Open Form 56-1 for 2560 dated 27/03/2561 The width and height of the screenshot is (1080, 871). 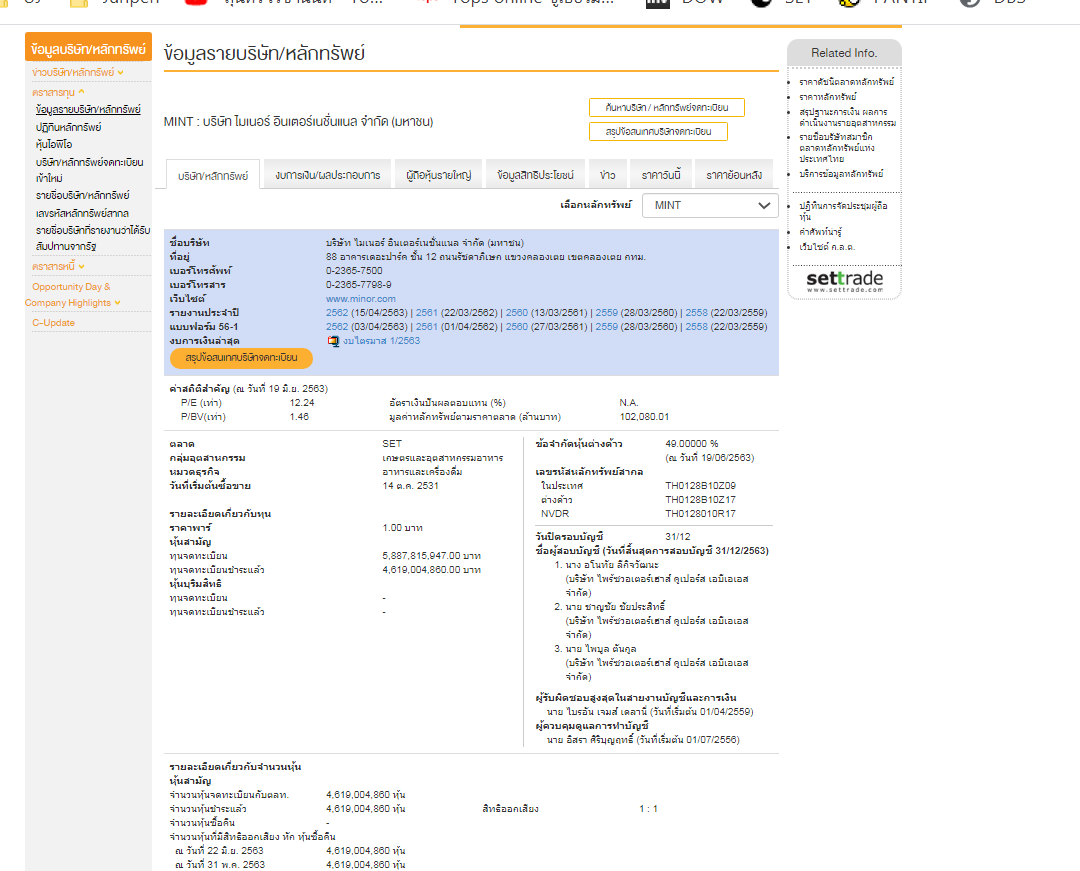(517, 326)
